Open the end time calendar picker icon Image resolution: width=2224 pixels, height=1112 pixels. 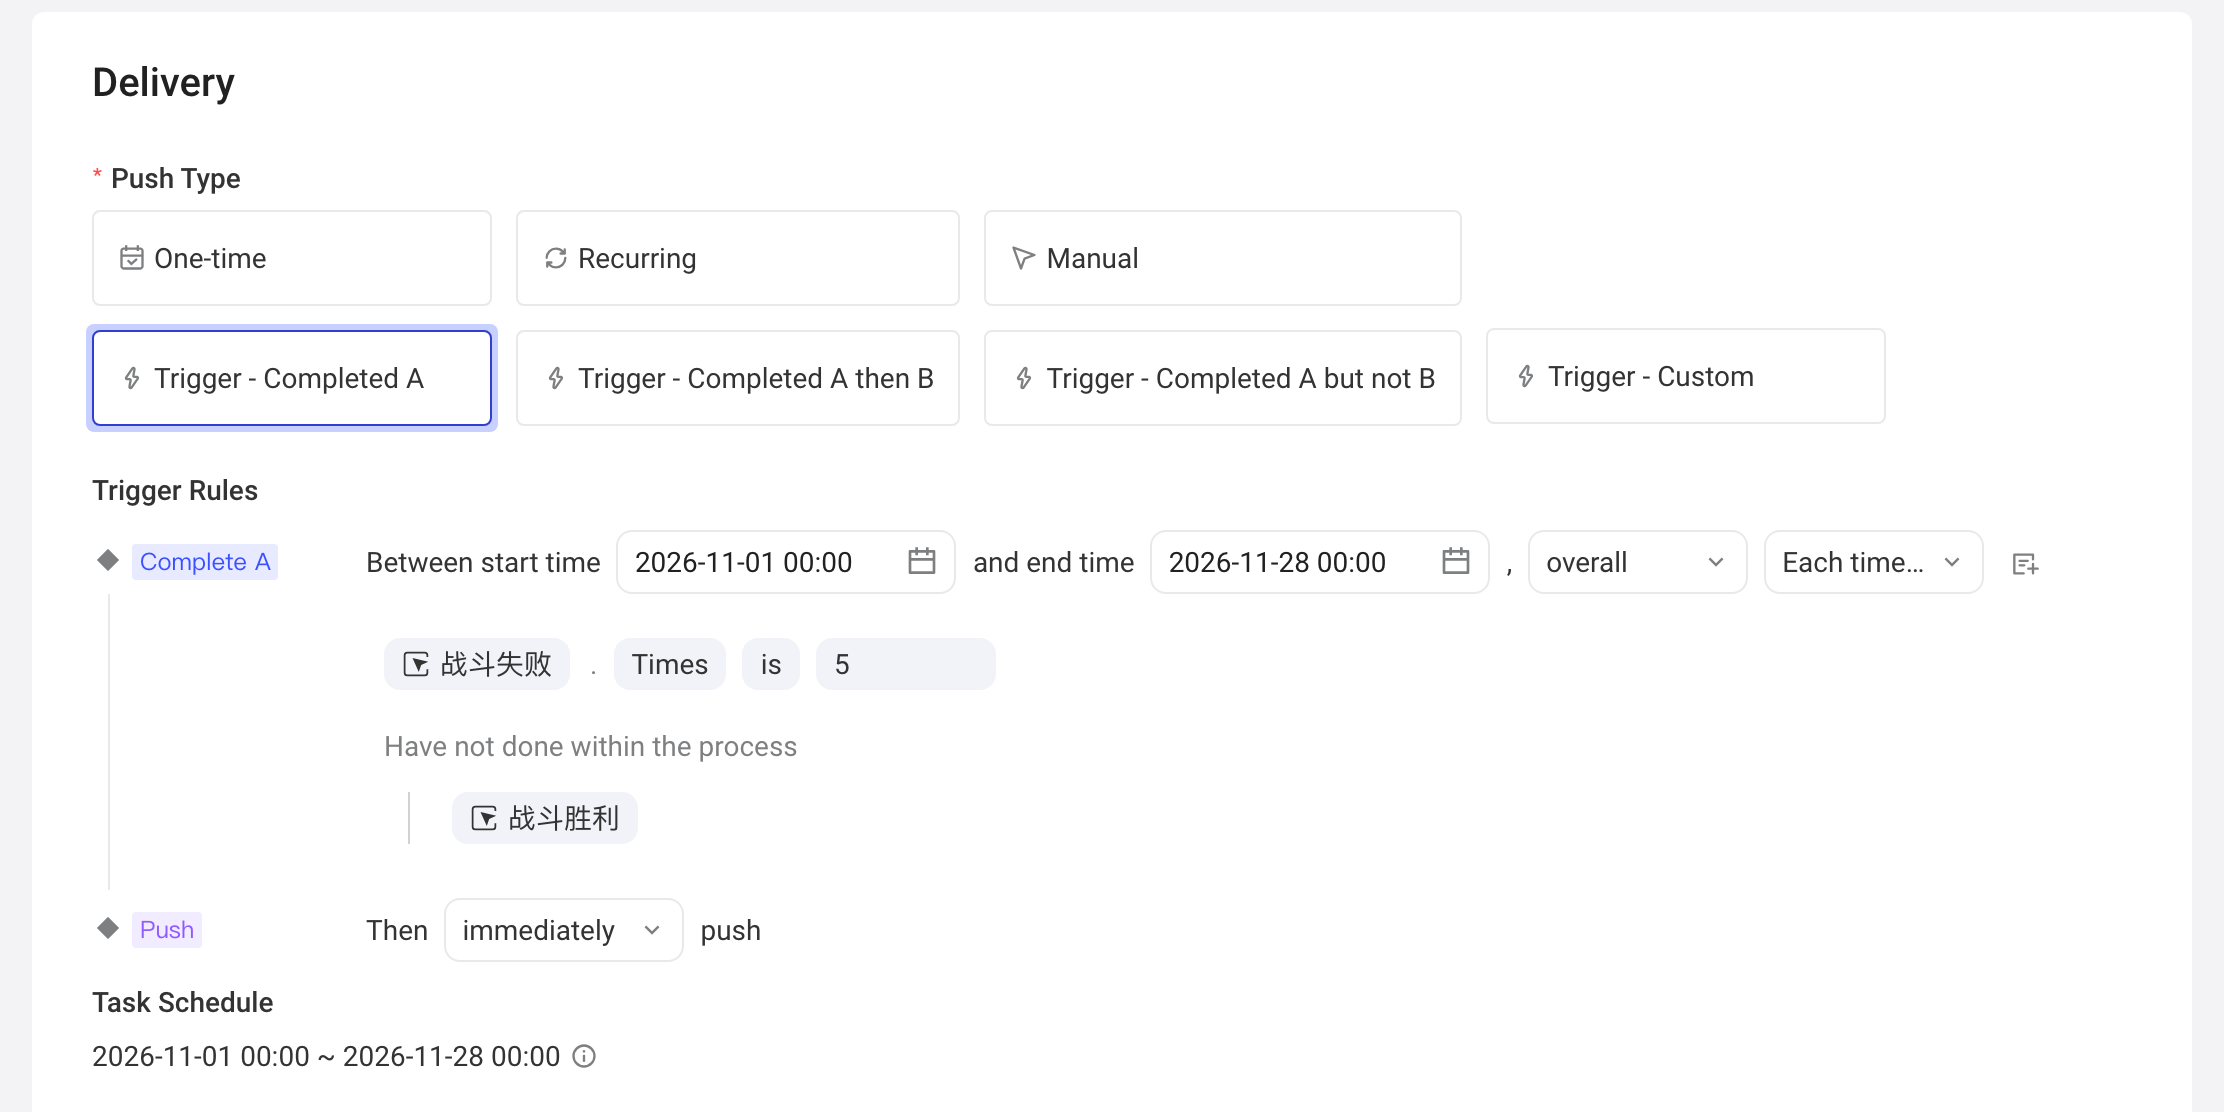pyautogui.click(x=1455, y=561)
